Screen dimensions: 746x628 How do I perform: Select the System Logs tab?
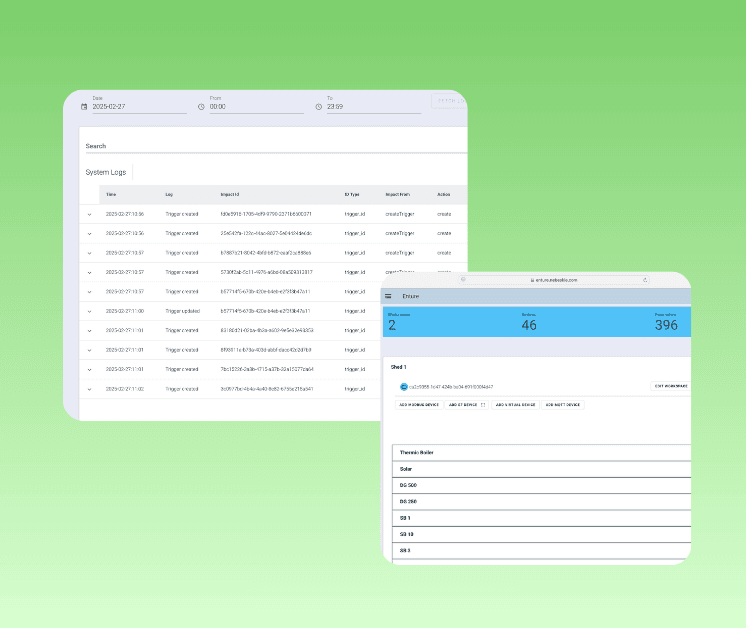click(106, 172)
